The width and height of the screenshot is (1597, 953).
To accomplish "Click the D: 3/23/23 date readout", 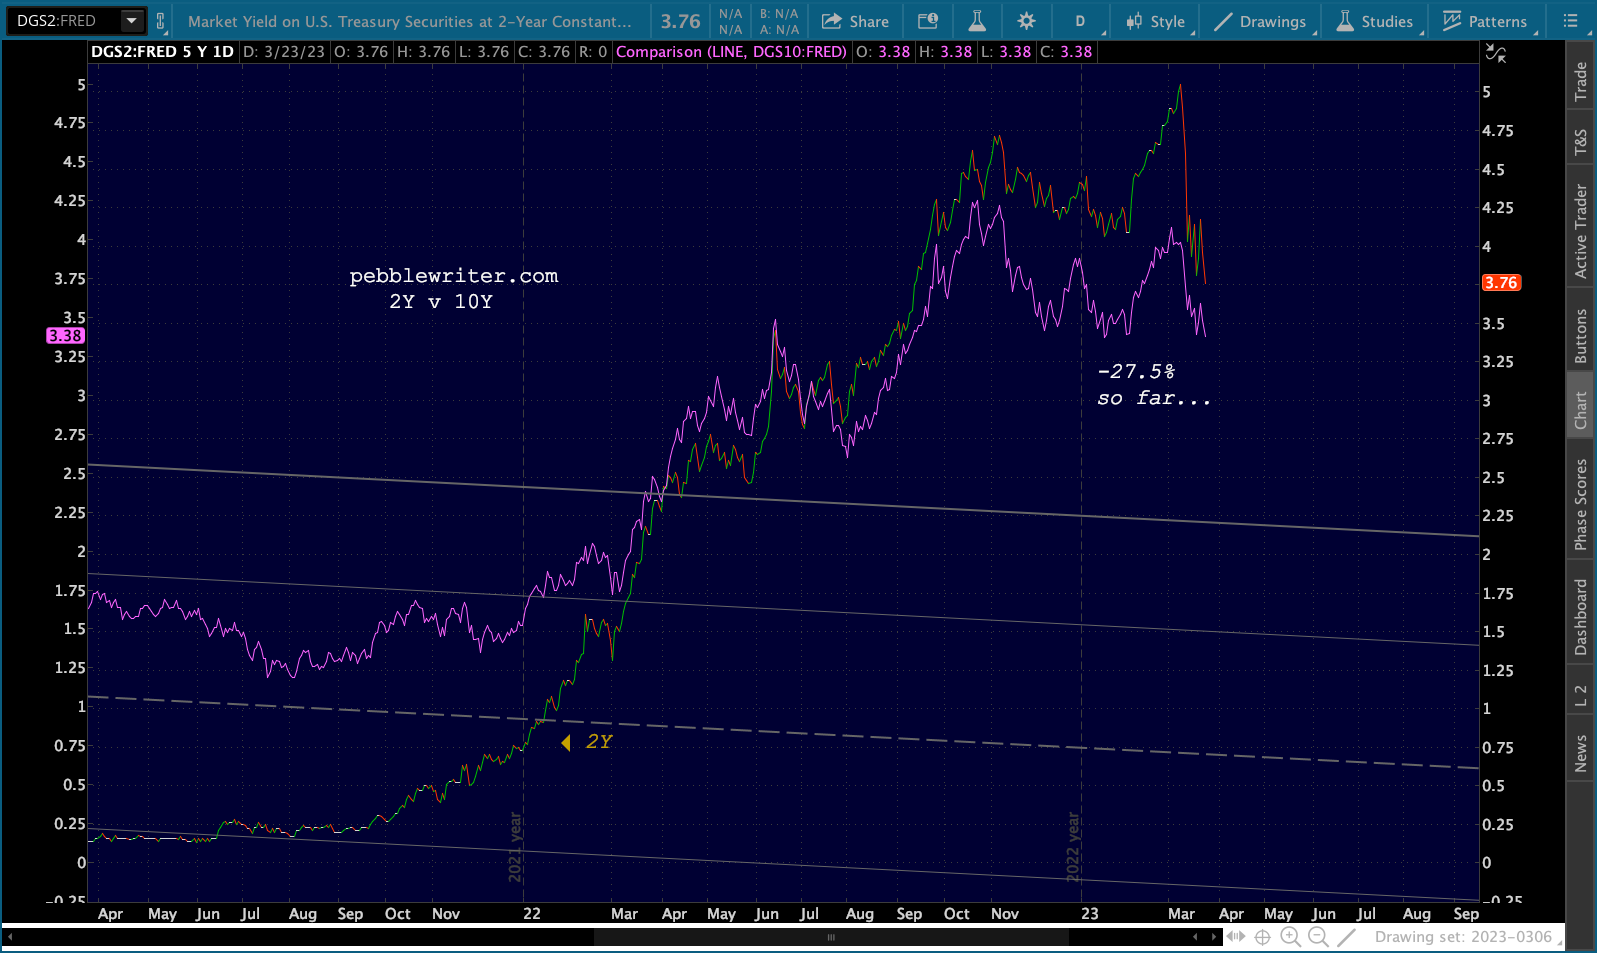I will [x=284, y=52].
